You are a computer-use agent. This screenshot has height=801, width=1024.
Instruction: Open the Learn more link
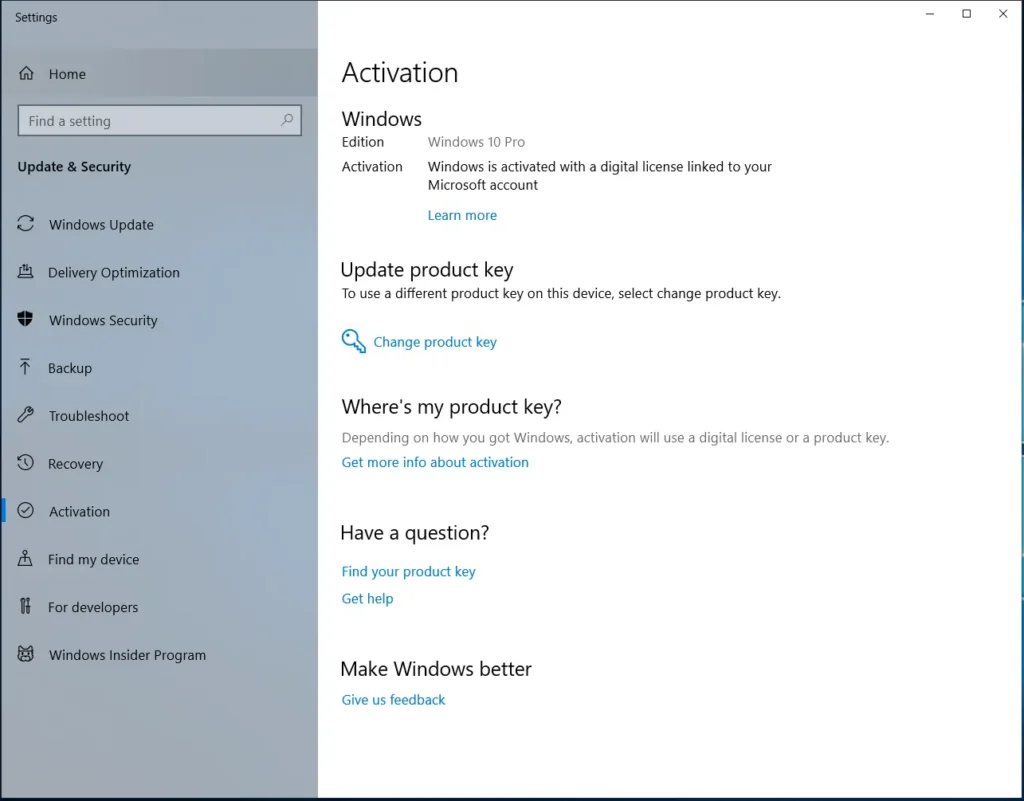pos(462,215)
